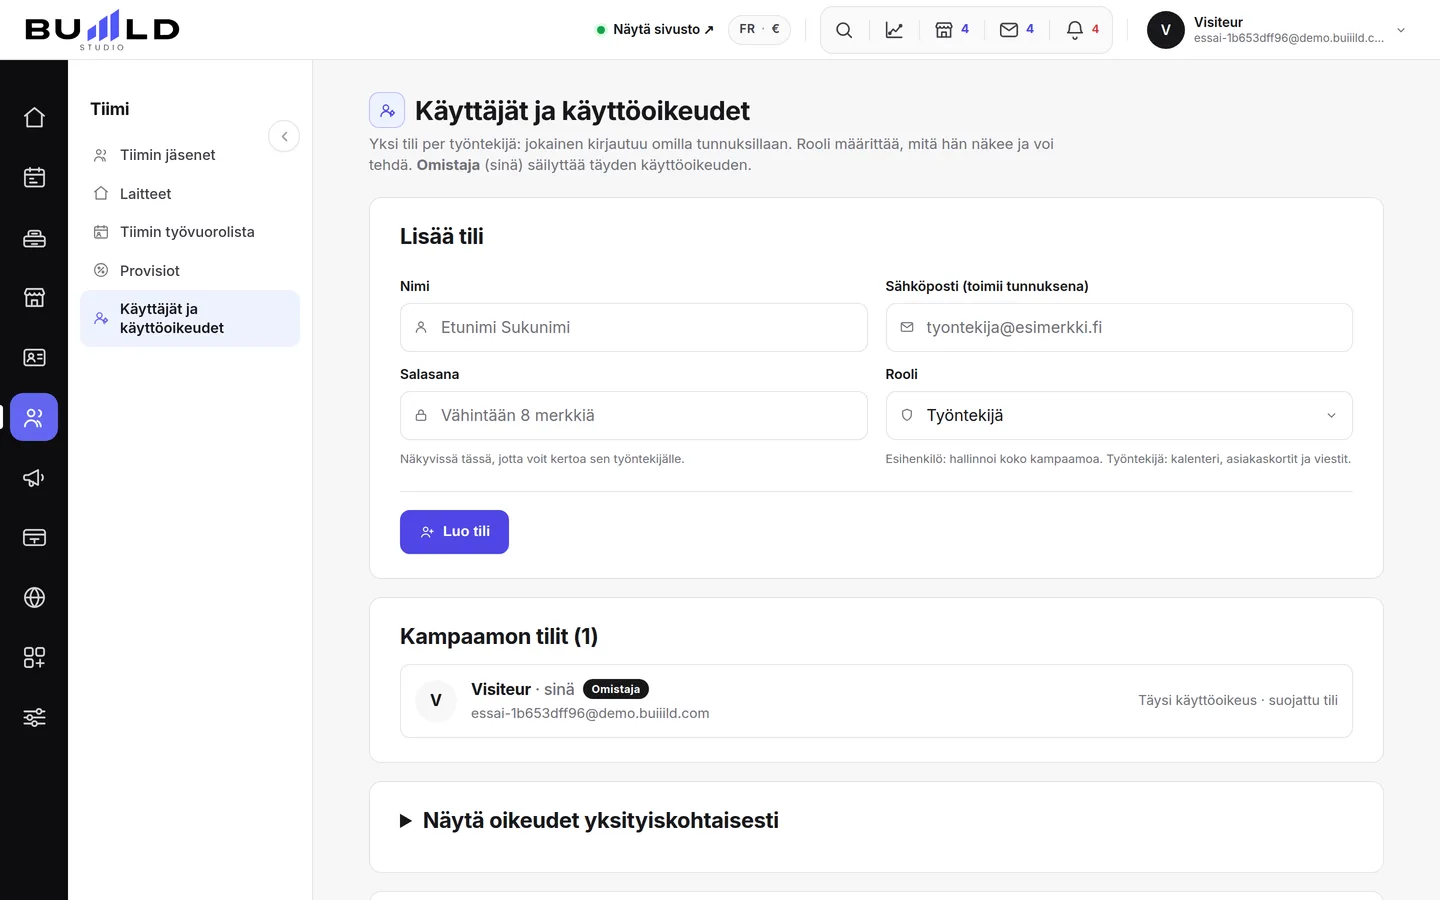Open the statistics chart icon

tap(894, 30)
